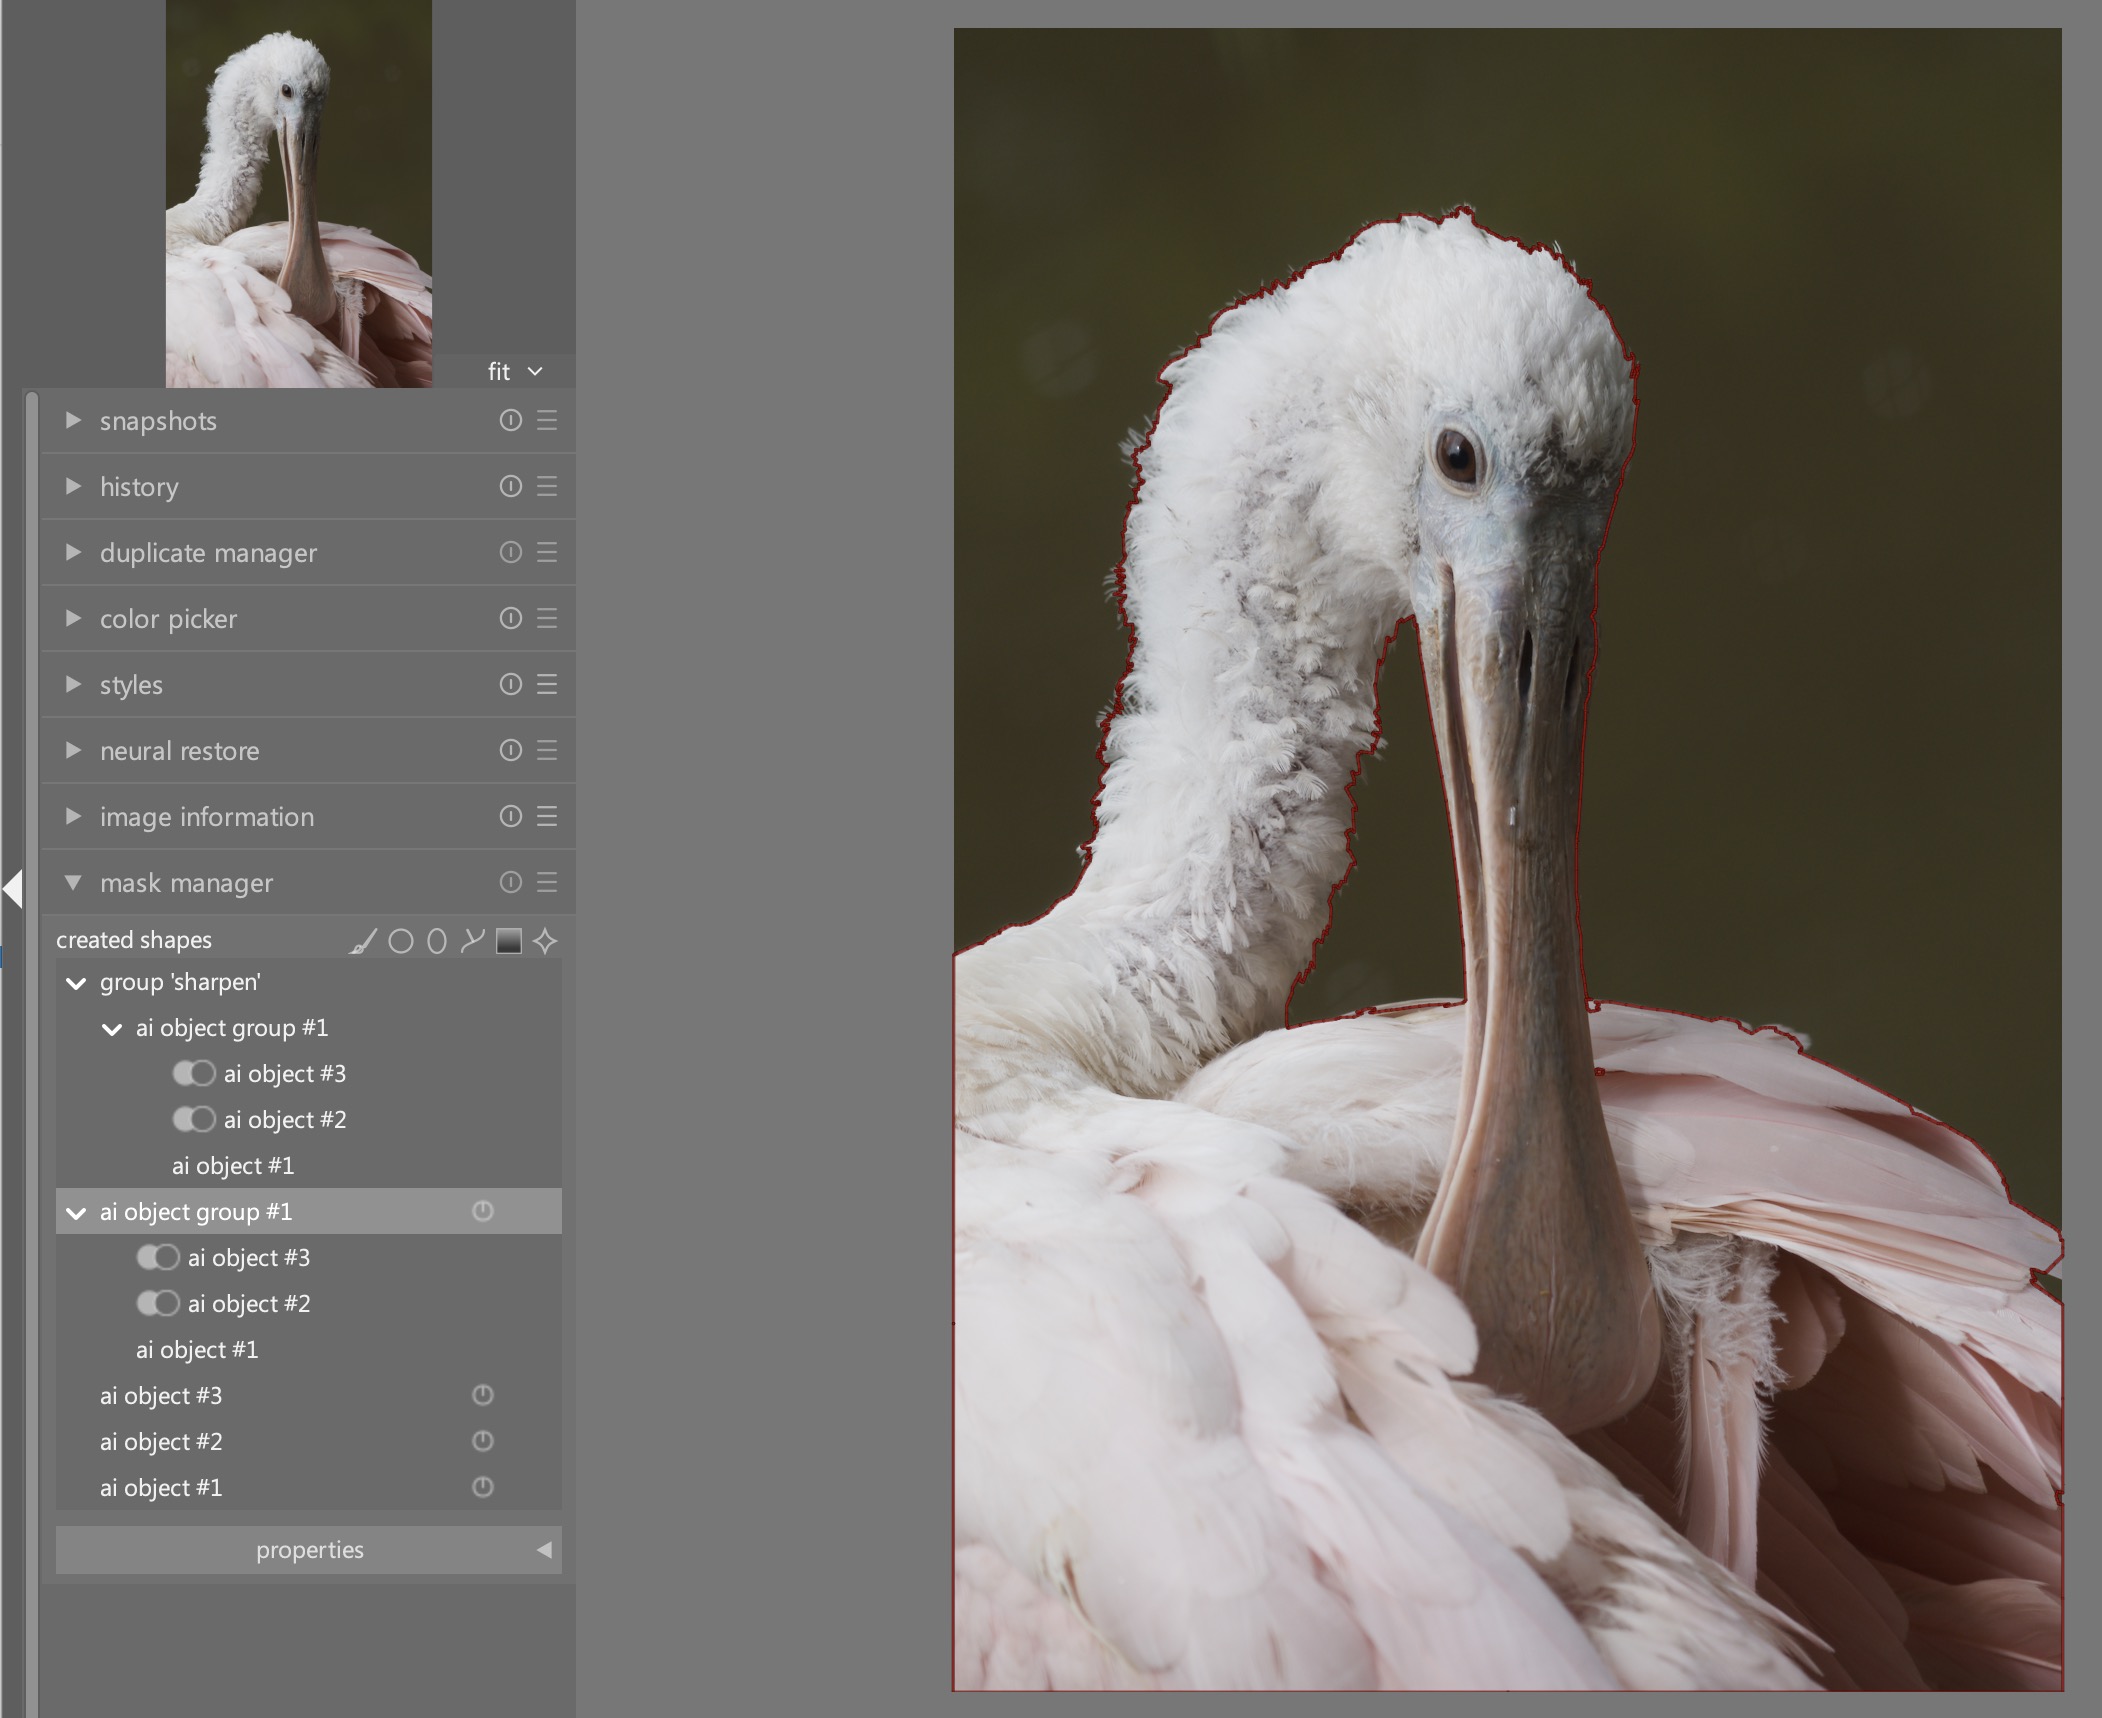The width and height of the screenshot is (2102, 1718).
Task: Collapse the left panel with side arrow
Action: click(13, 888)
